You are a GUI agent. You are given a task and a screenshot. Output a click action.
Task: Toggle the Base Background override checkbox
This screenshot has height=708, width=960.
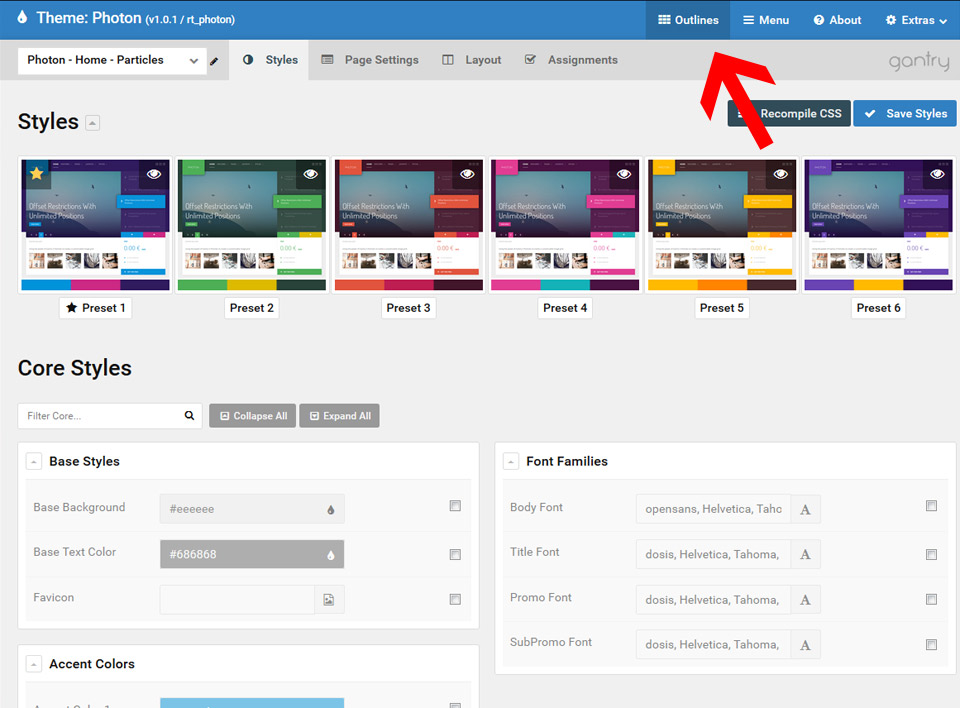click(455, 505)
